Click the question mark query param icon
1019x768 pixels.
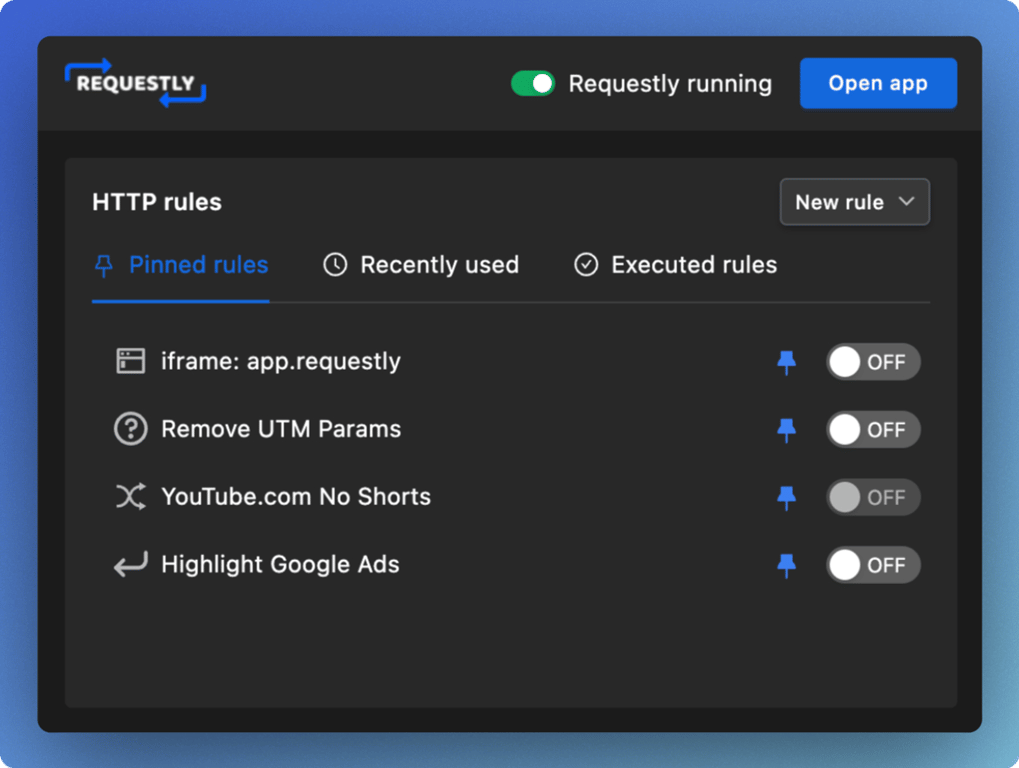[131, 429]
